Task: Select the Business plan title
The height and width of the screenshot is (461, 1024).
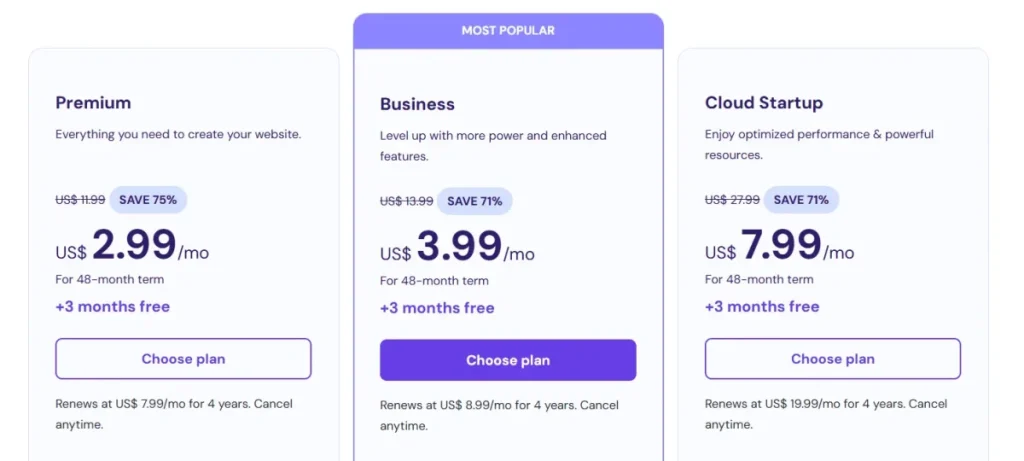Action: pyautogui.click(x=417, y=104)
